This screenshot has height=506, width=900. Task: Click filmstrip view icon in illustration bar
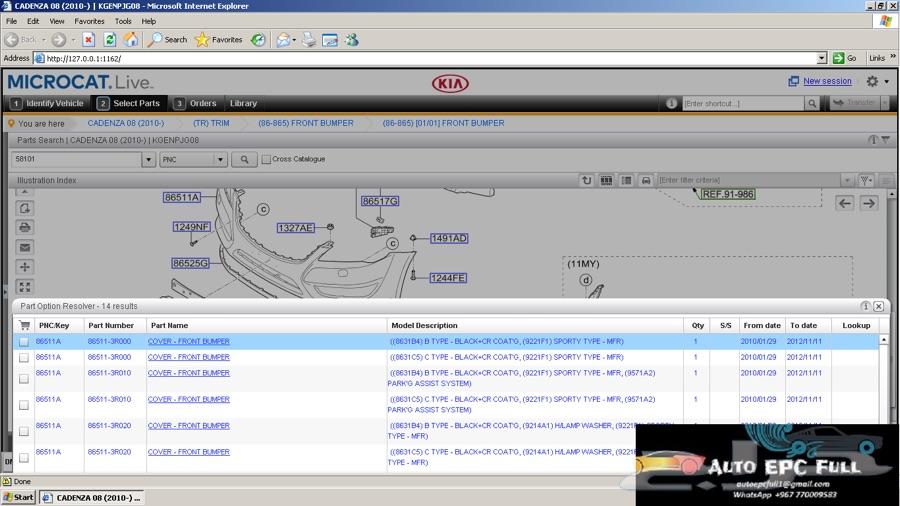pos(606,180)
